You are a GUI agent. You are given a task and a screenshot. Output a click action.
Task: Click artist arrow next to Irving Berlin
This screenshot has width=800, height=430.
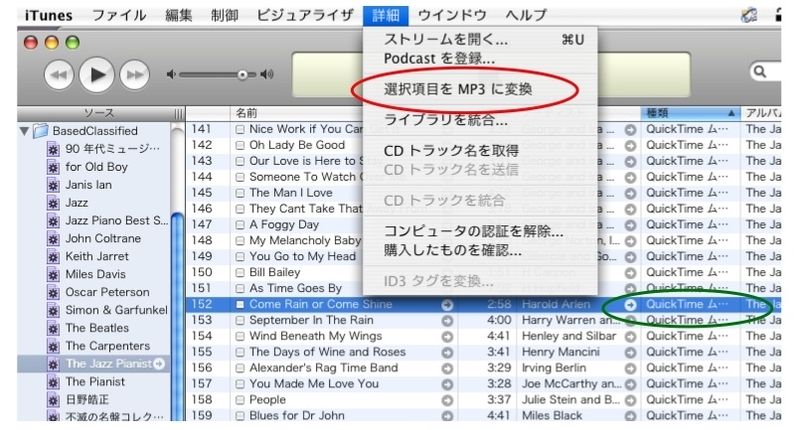pyautogui.click(x=631, y=368)
